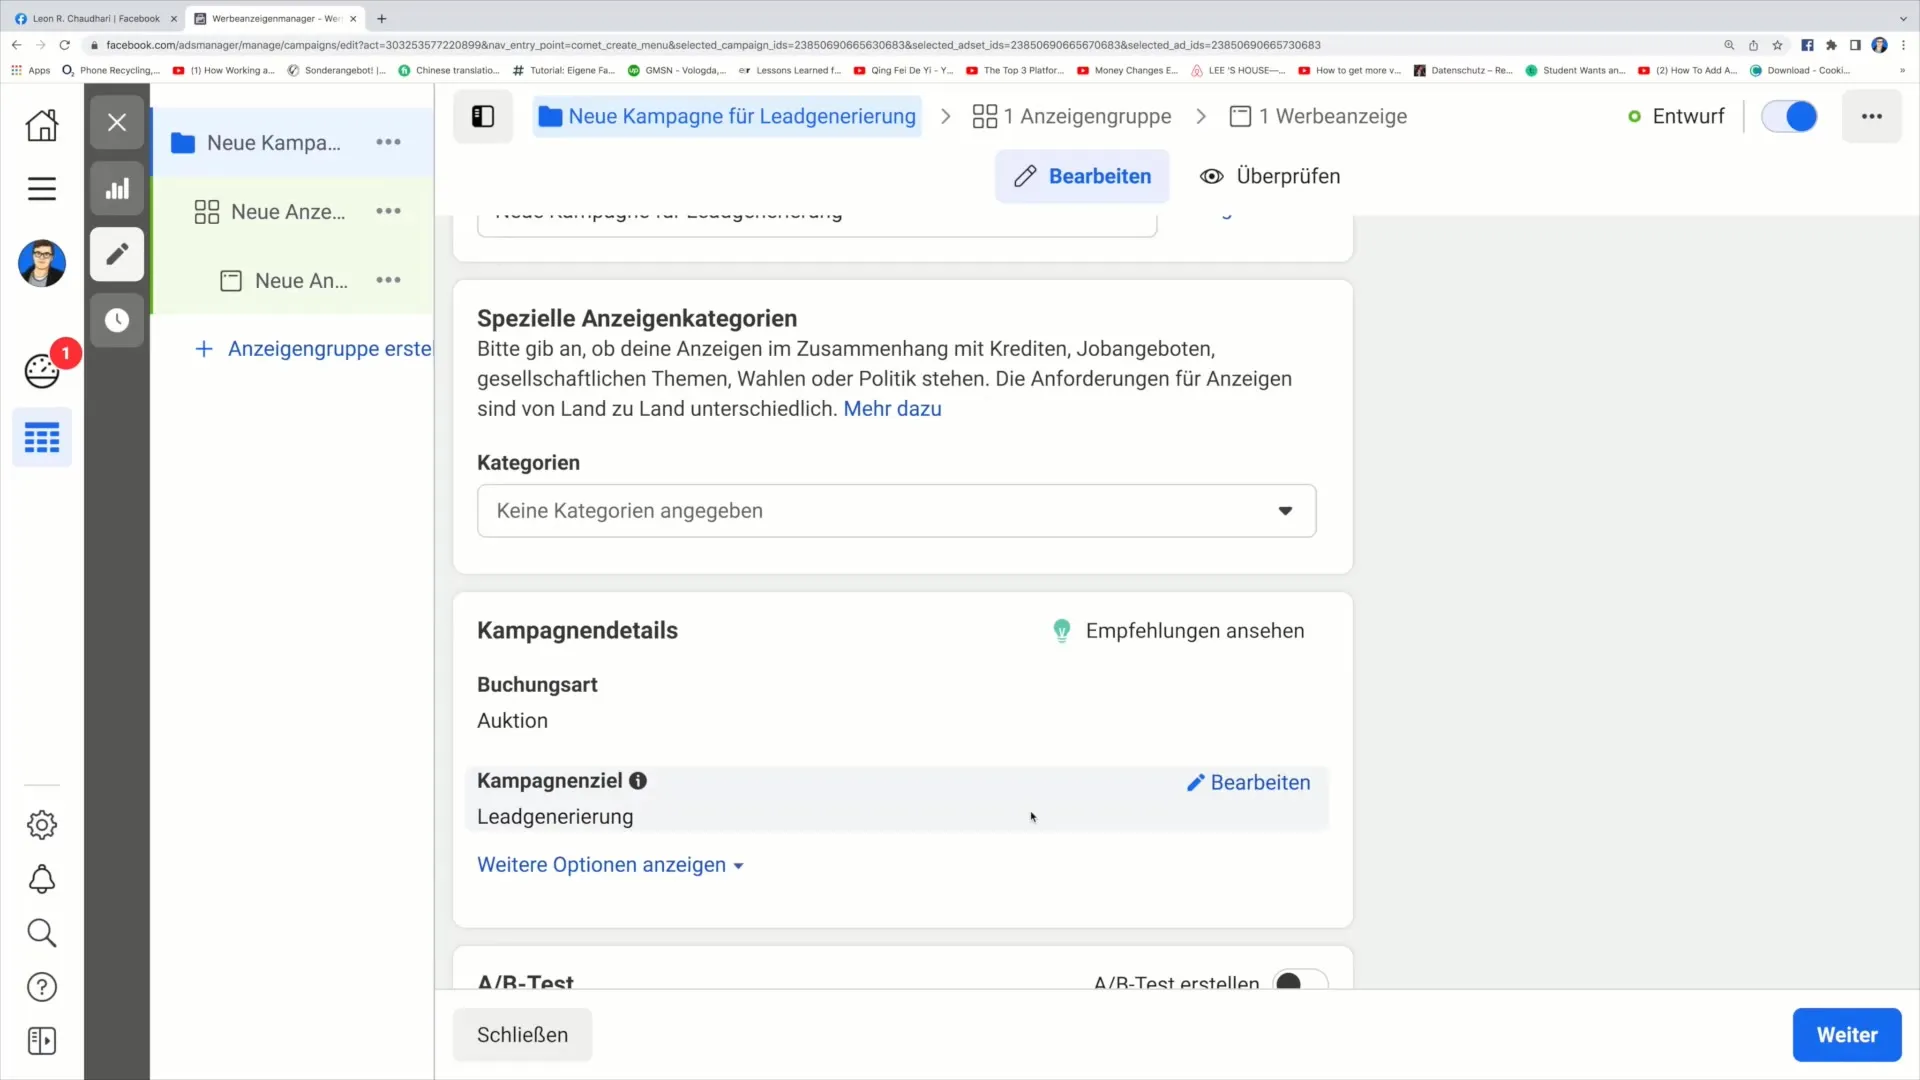Screen dimensions: 1920x1080
Task: Open the Überprüfen review tab
Action: coord(1270,175)
